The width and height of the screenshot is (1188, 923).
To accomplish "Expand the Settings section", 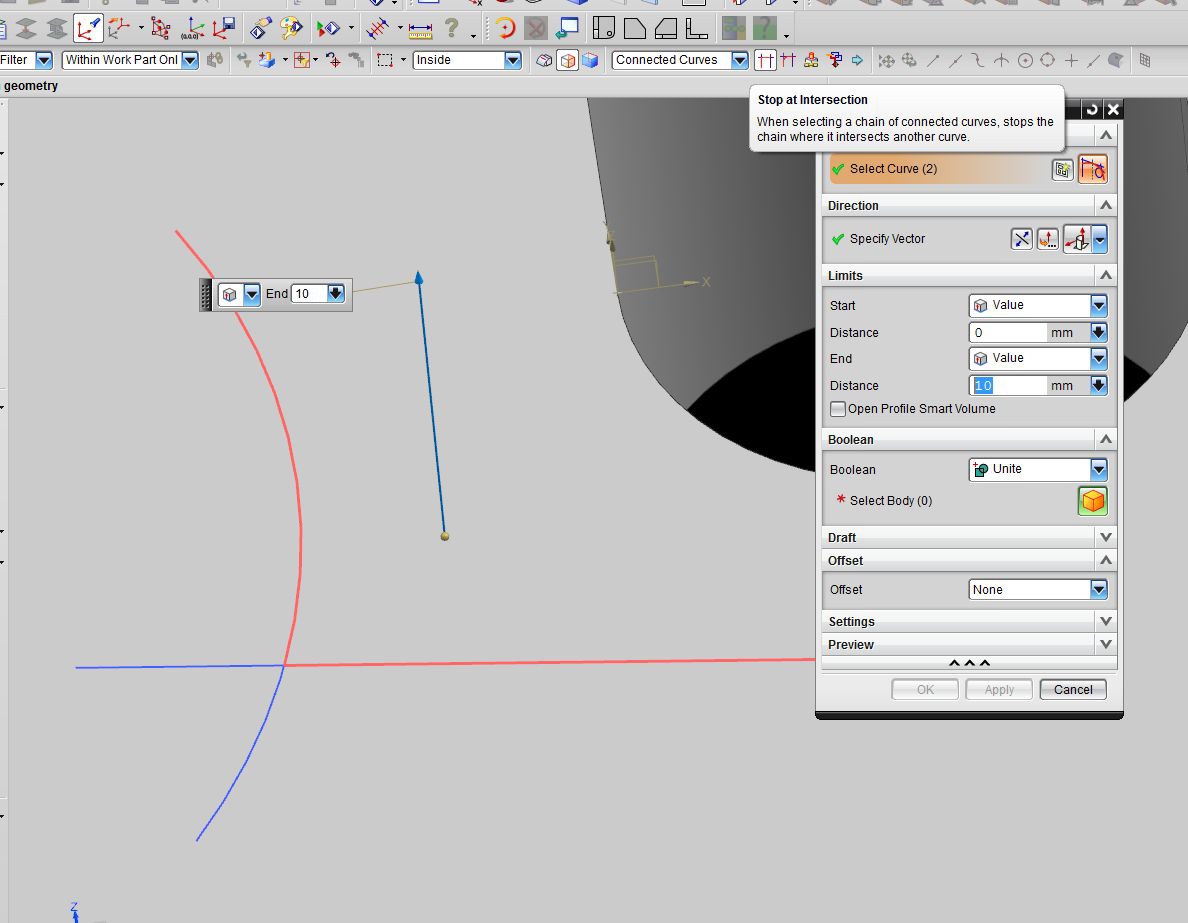I will [x=1105, y=621].
